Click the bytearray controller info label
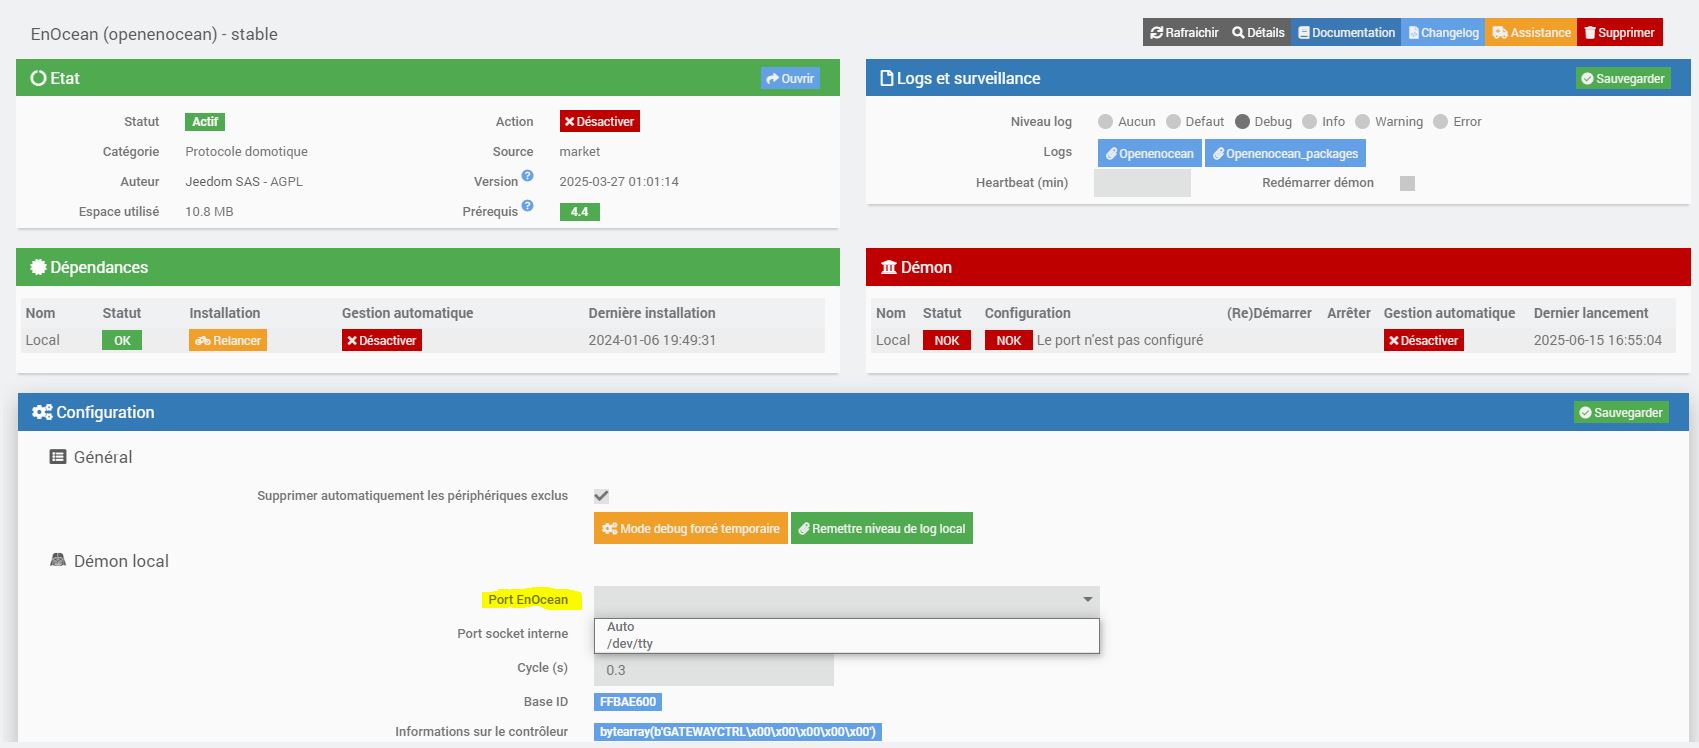 pos(738,732)
